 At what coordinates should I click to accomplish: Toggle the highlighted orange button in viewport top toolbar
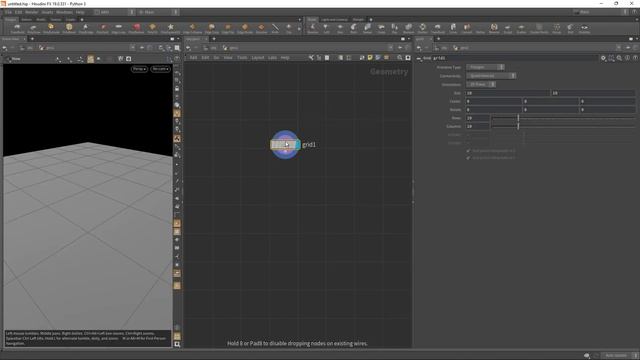90,59
